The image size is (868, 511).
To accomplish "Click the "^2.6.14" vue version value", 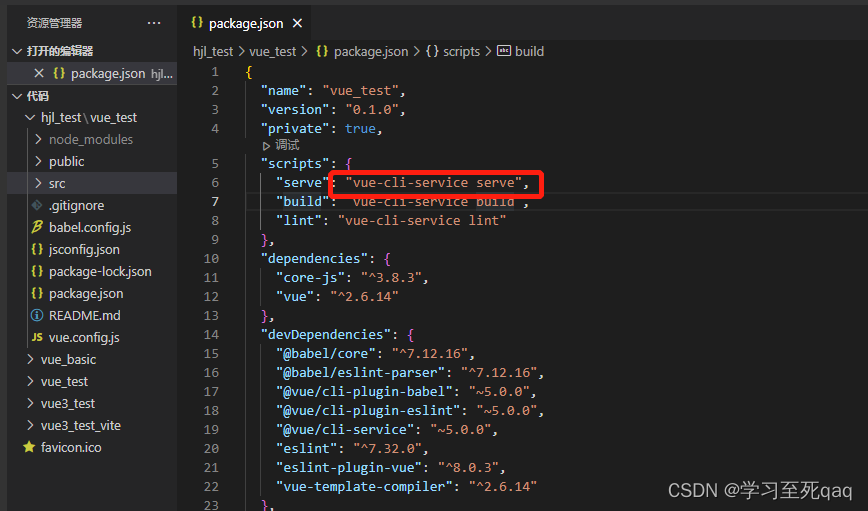I will pos(364,297).
